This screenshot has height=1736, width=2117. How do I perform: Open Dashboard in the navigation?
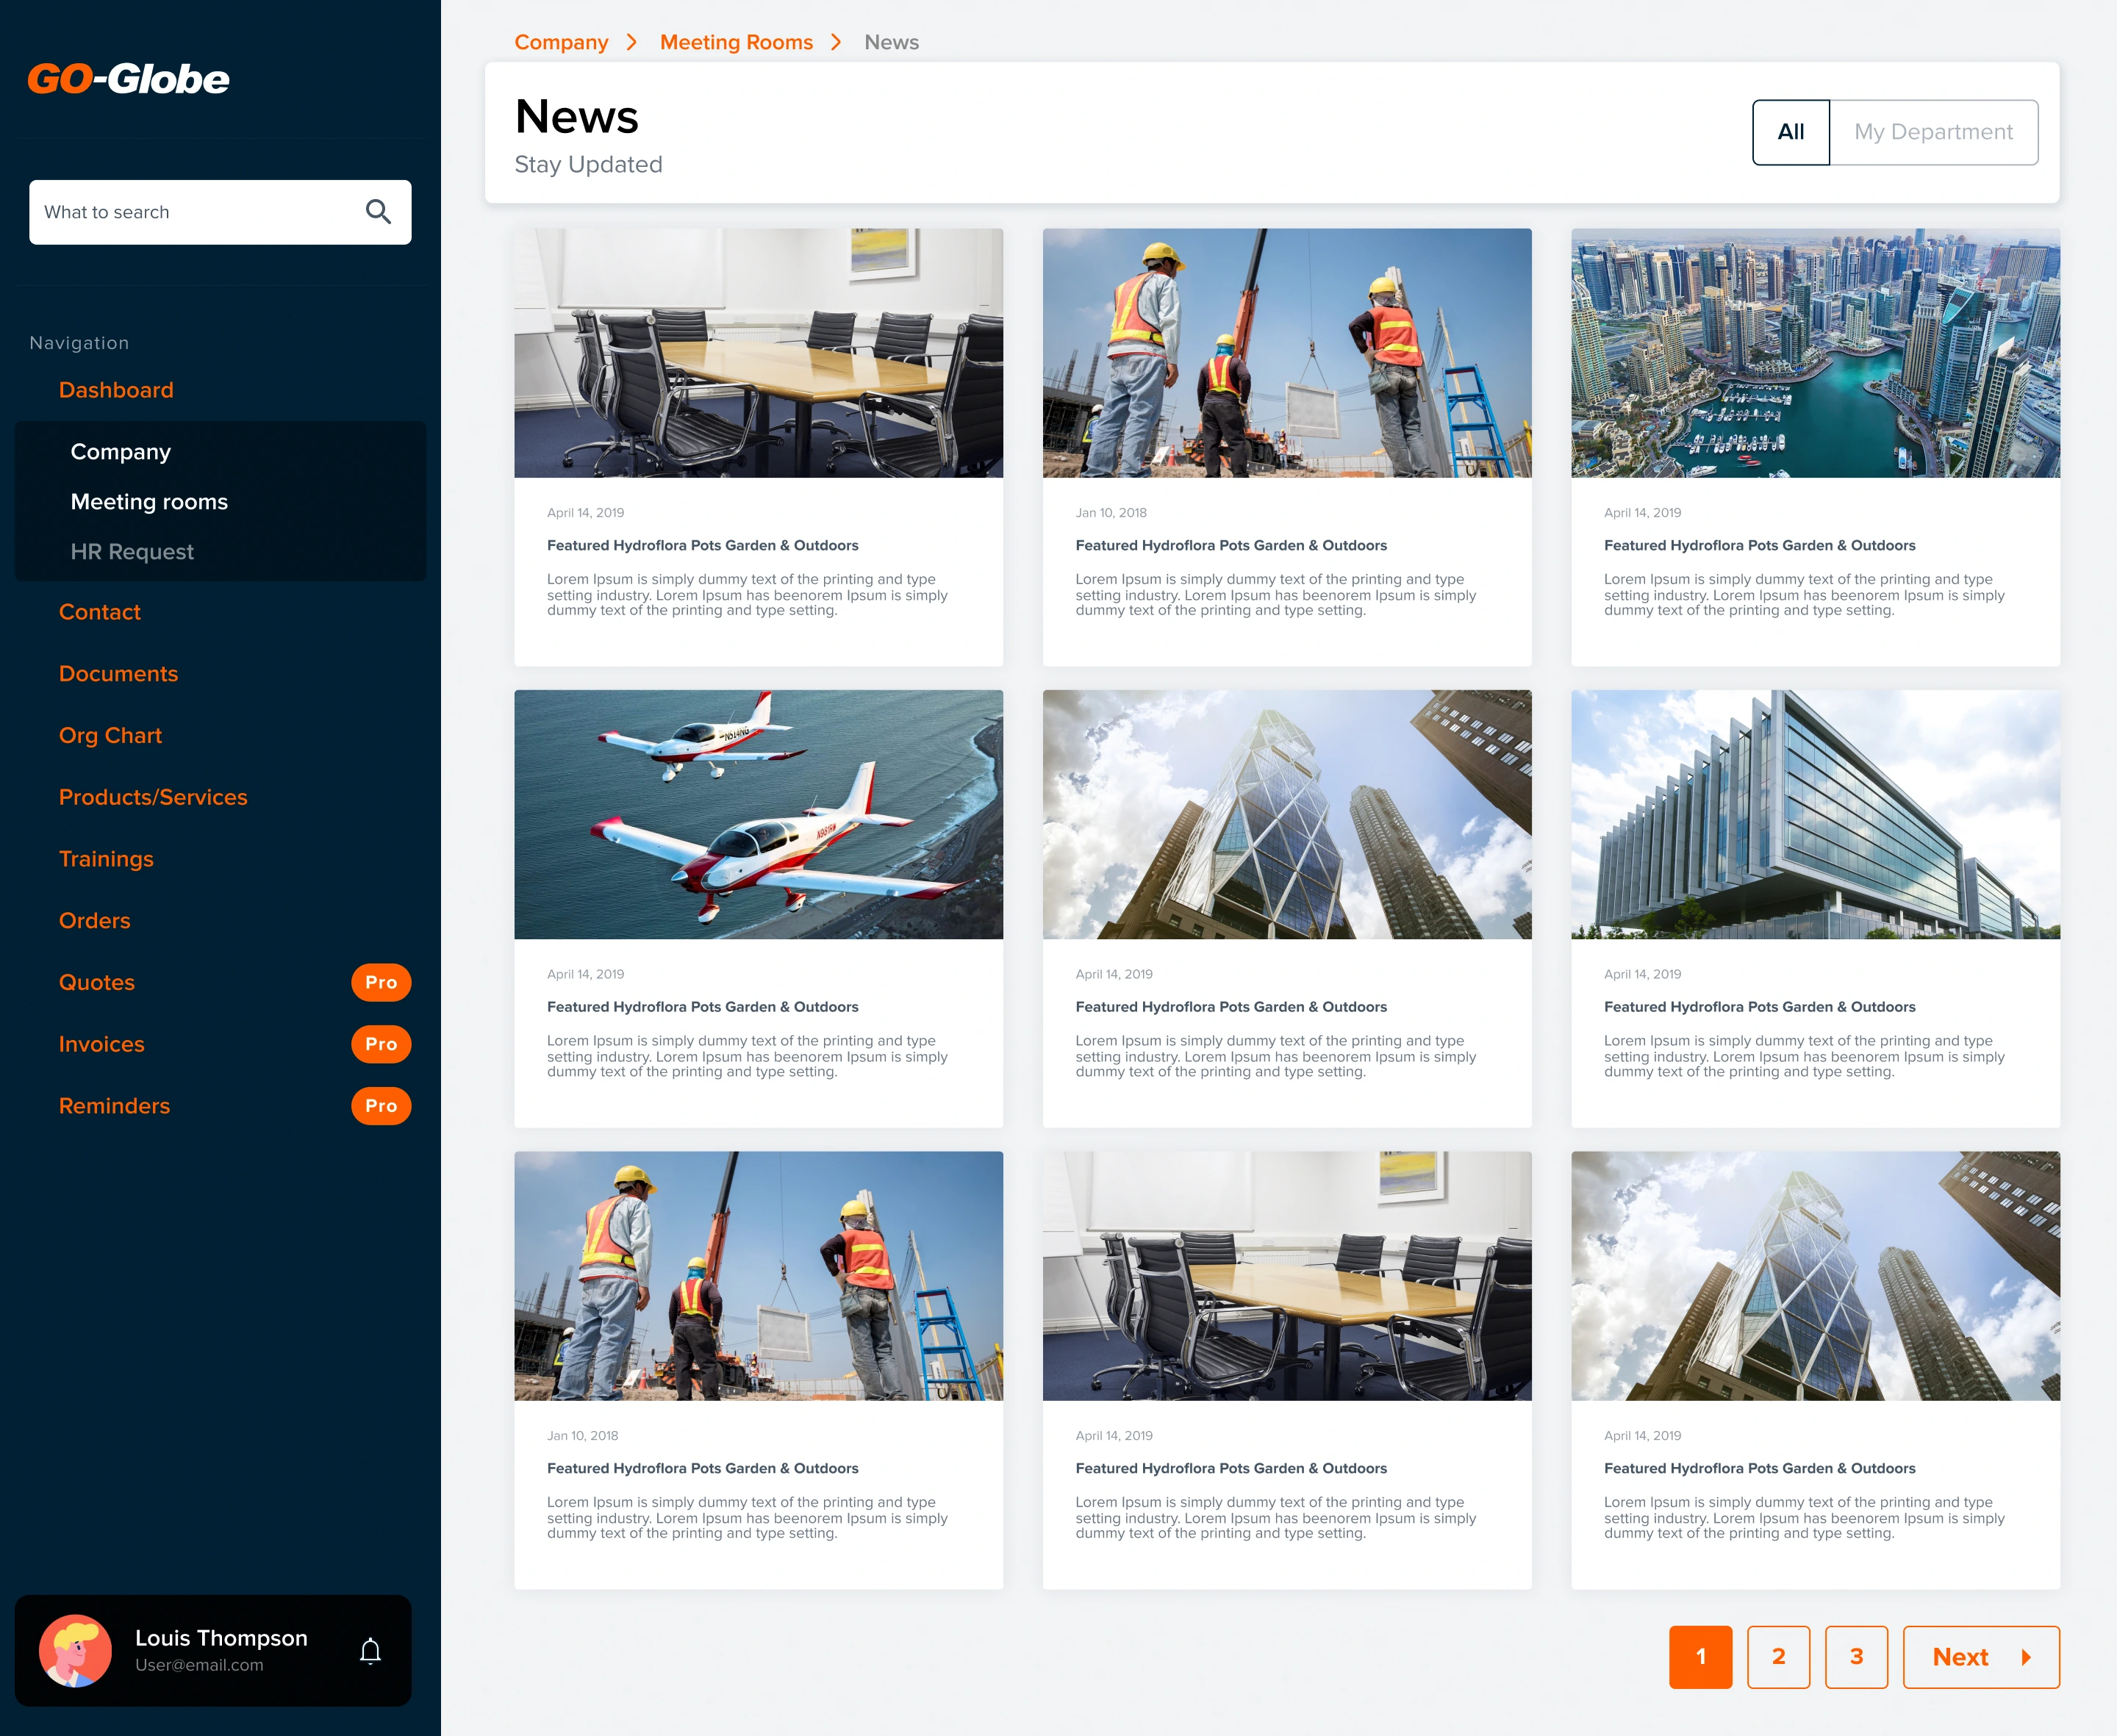point(116,390)
